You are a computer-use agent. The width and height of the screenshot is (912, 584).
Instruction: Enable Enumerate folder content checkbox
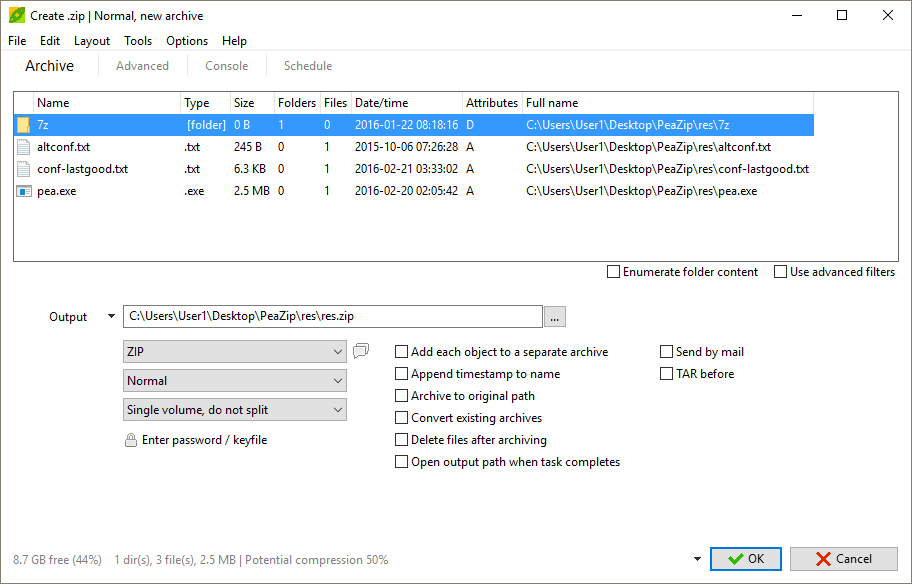613,272
